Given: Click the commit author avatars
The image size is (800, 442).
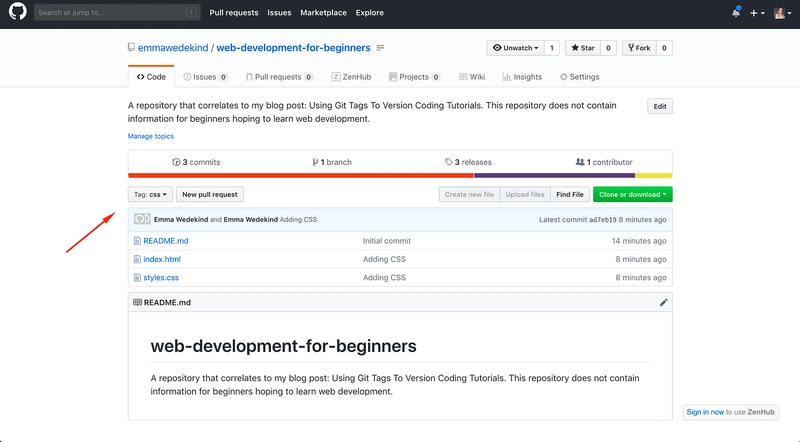Looking at the screenshot, I should point(142,219).
